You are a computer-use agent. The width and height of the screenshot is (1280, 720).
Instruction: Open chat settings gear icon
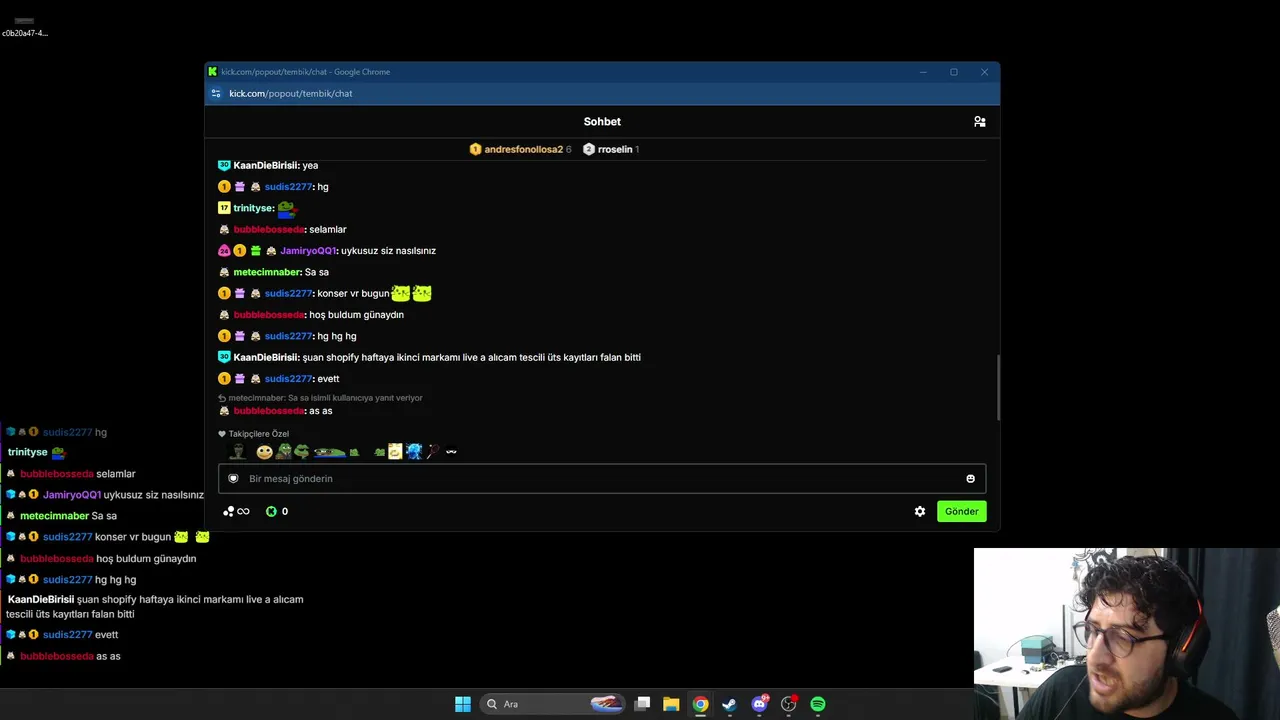920,511
